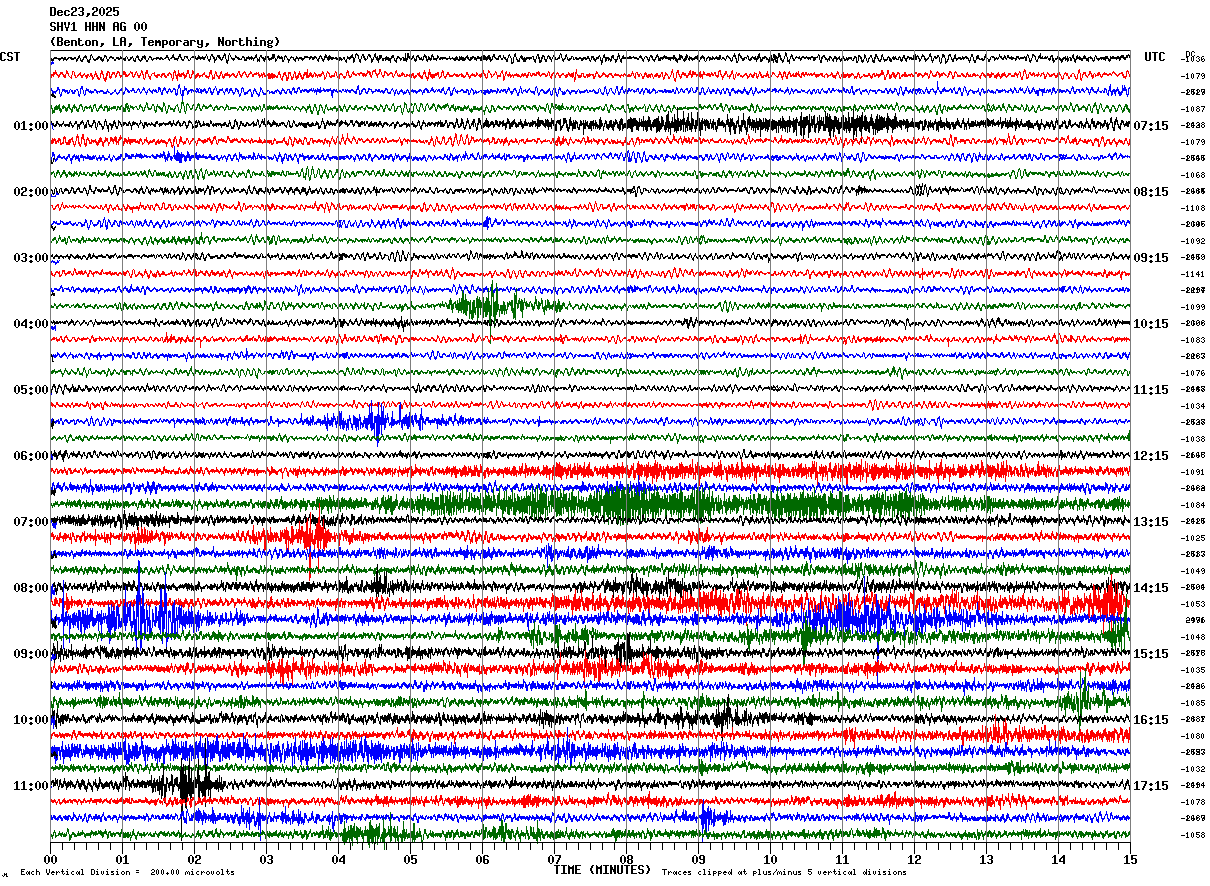
Task: Select the 11:00 CST time label
Action: pos(31,786)
